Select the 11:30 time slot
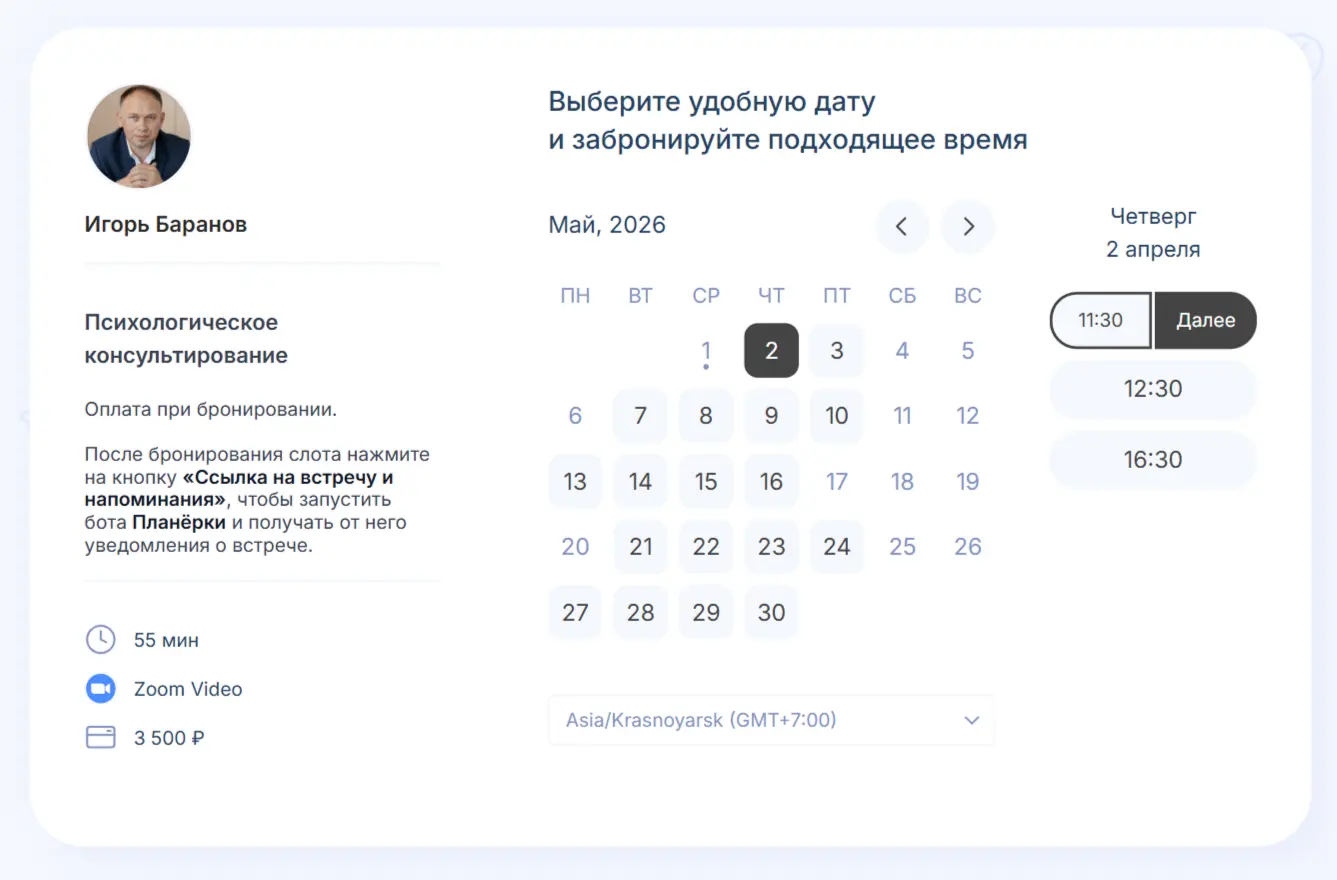 click(x=1100, y=321)
